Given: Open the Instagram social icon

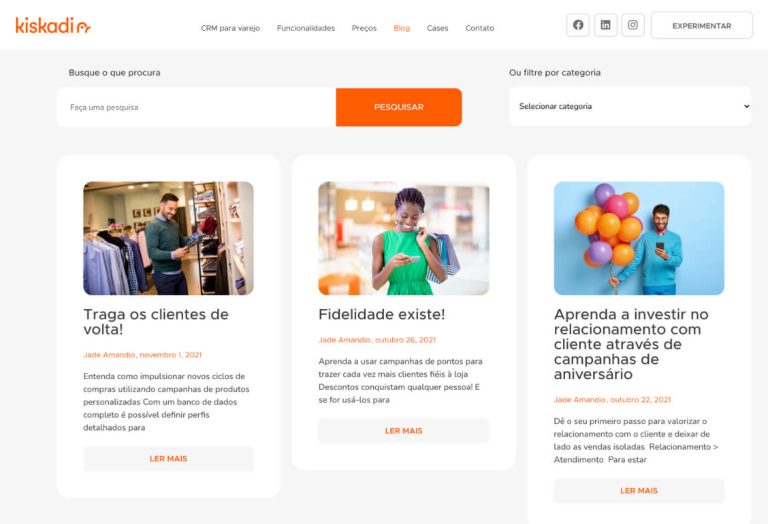Looking at the screenshot, I should tap(633, 25).
